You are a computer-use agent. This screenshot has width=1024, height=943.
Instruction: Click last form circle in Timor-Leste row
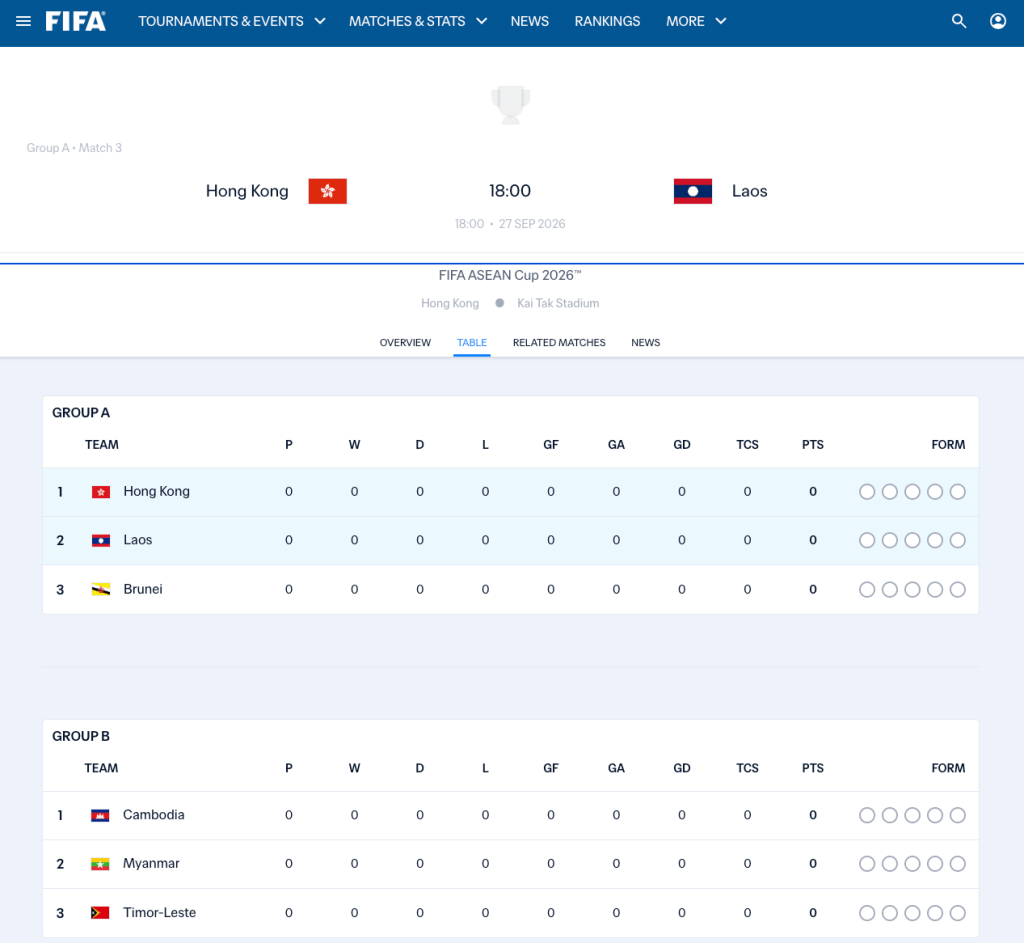957,913
